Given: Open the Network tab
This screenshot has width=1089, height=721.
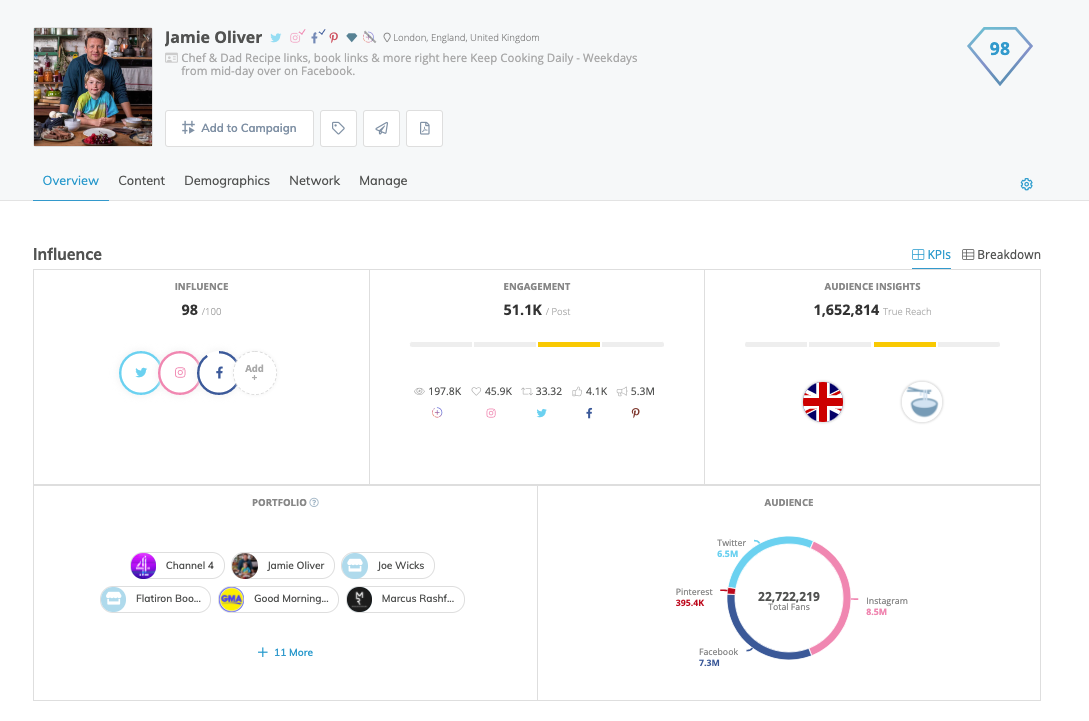Looking at the screenshot, I should (x=315, y=181).
